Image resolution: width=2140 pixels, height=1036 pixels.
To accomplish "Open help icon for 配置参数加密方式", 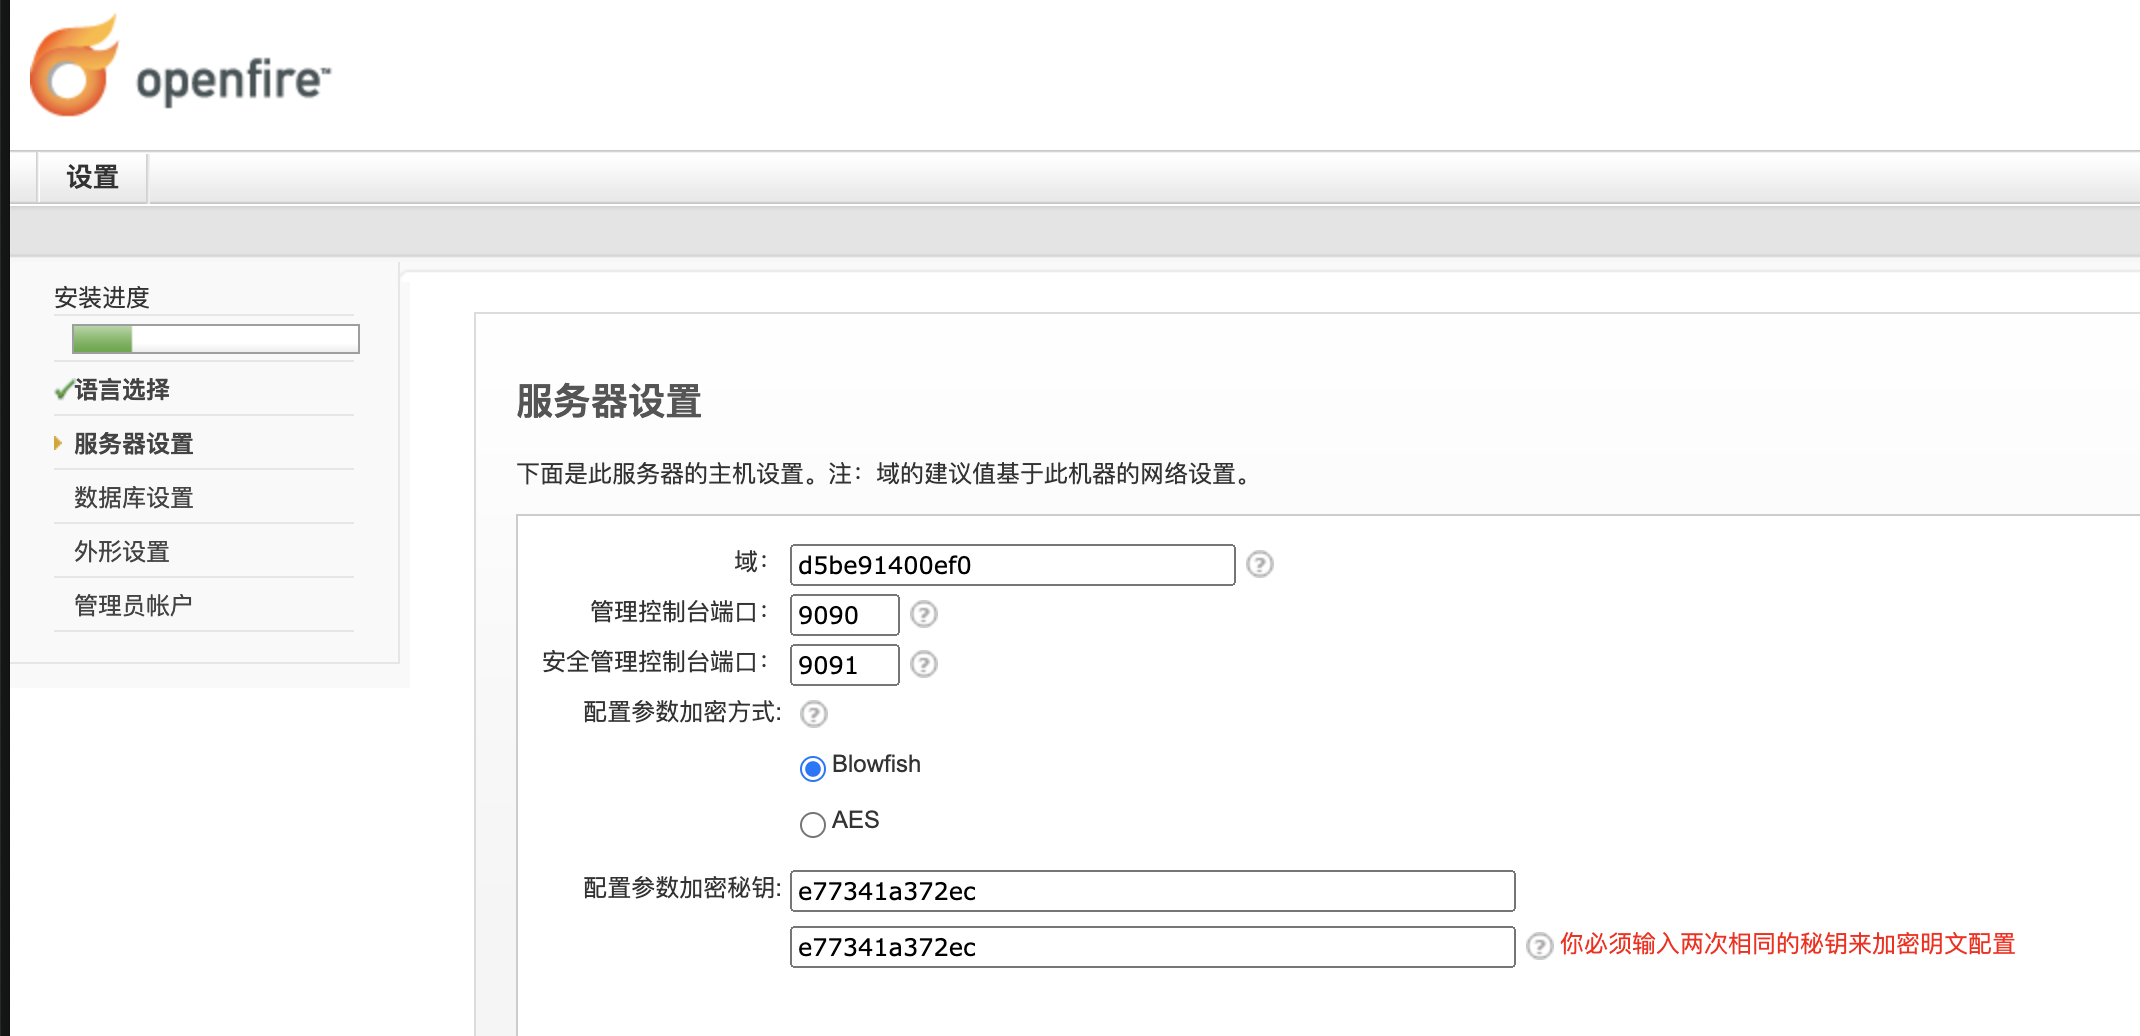I will 814,714.
